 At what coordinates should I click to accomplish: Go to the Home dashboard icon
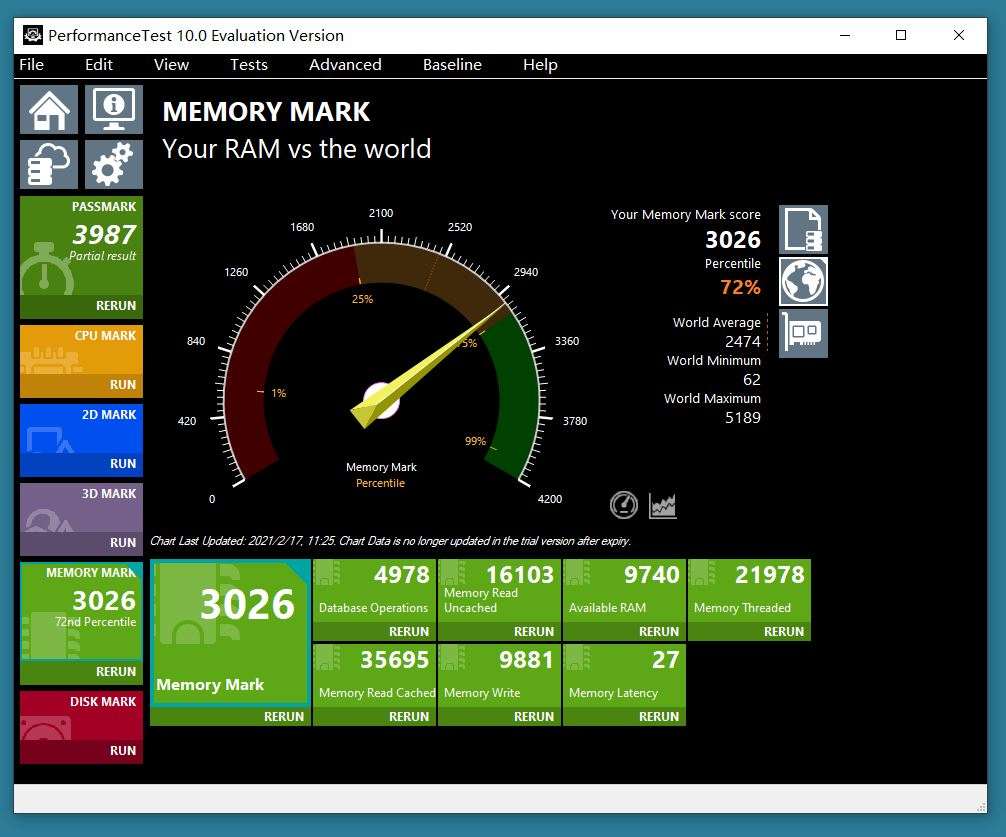click(49, 110)
